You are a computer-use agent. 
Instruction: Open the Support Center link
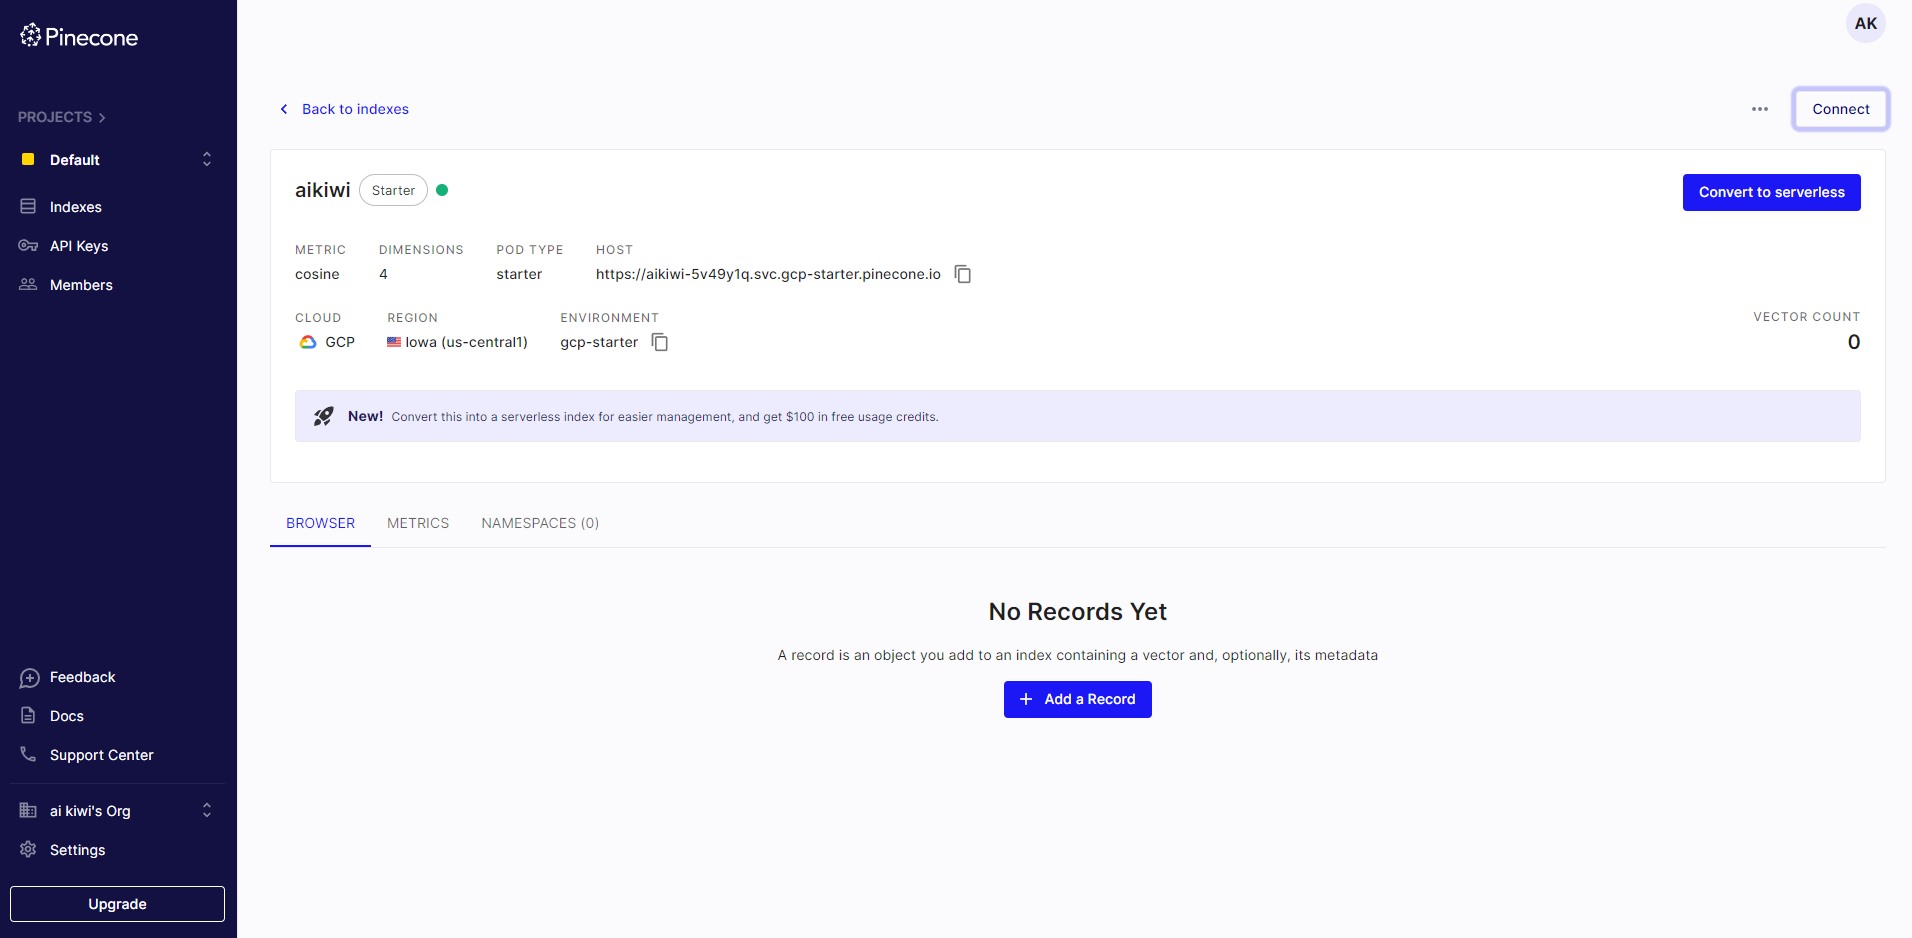tap(102, 755)
